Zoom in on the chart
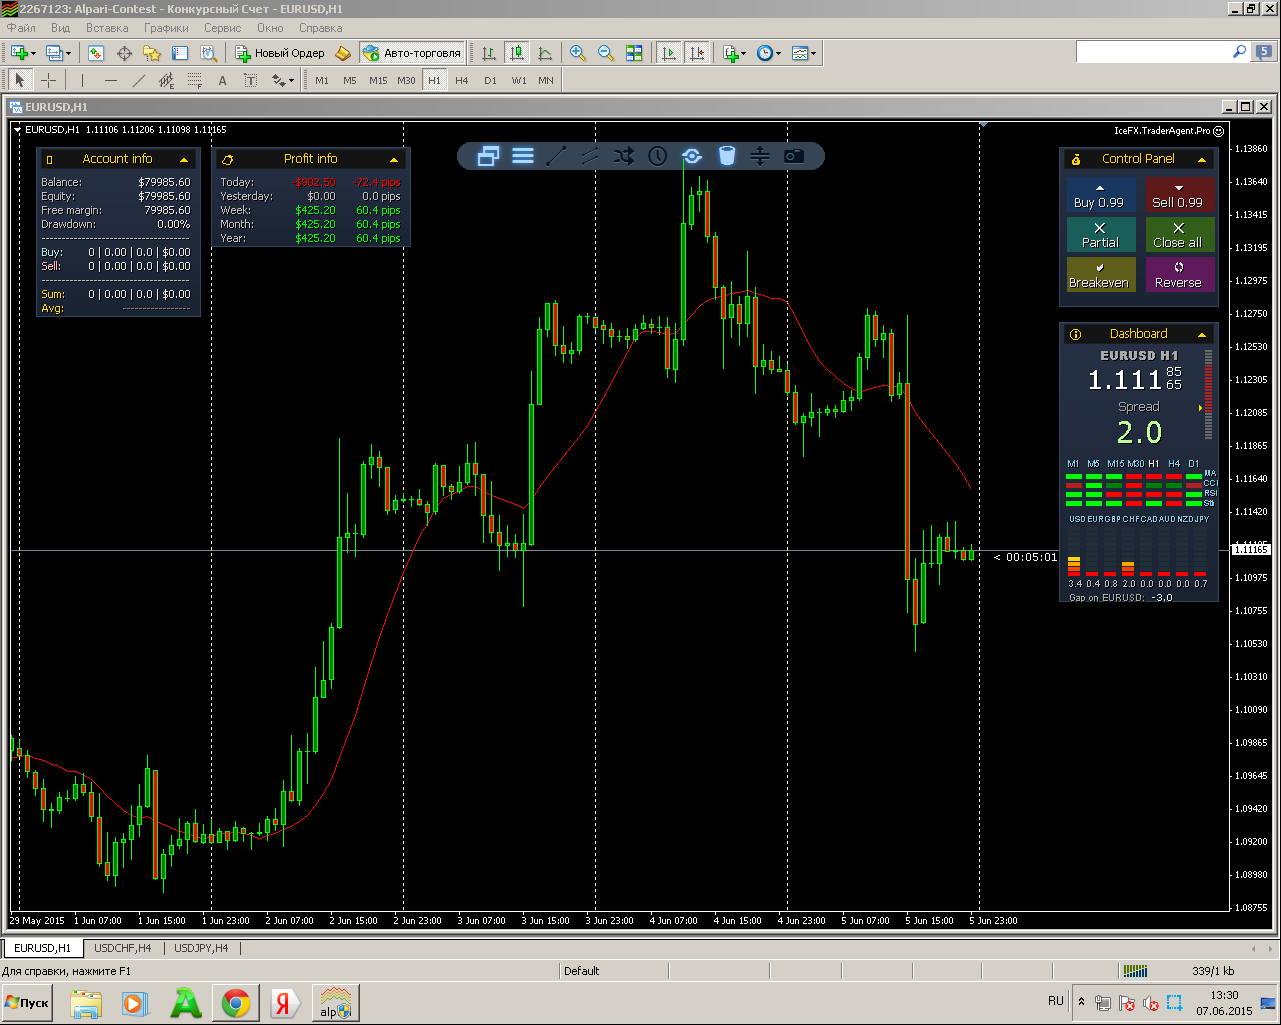 pos(578,53)
